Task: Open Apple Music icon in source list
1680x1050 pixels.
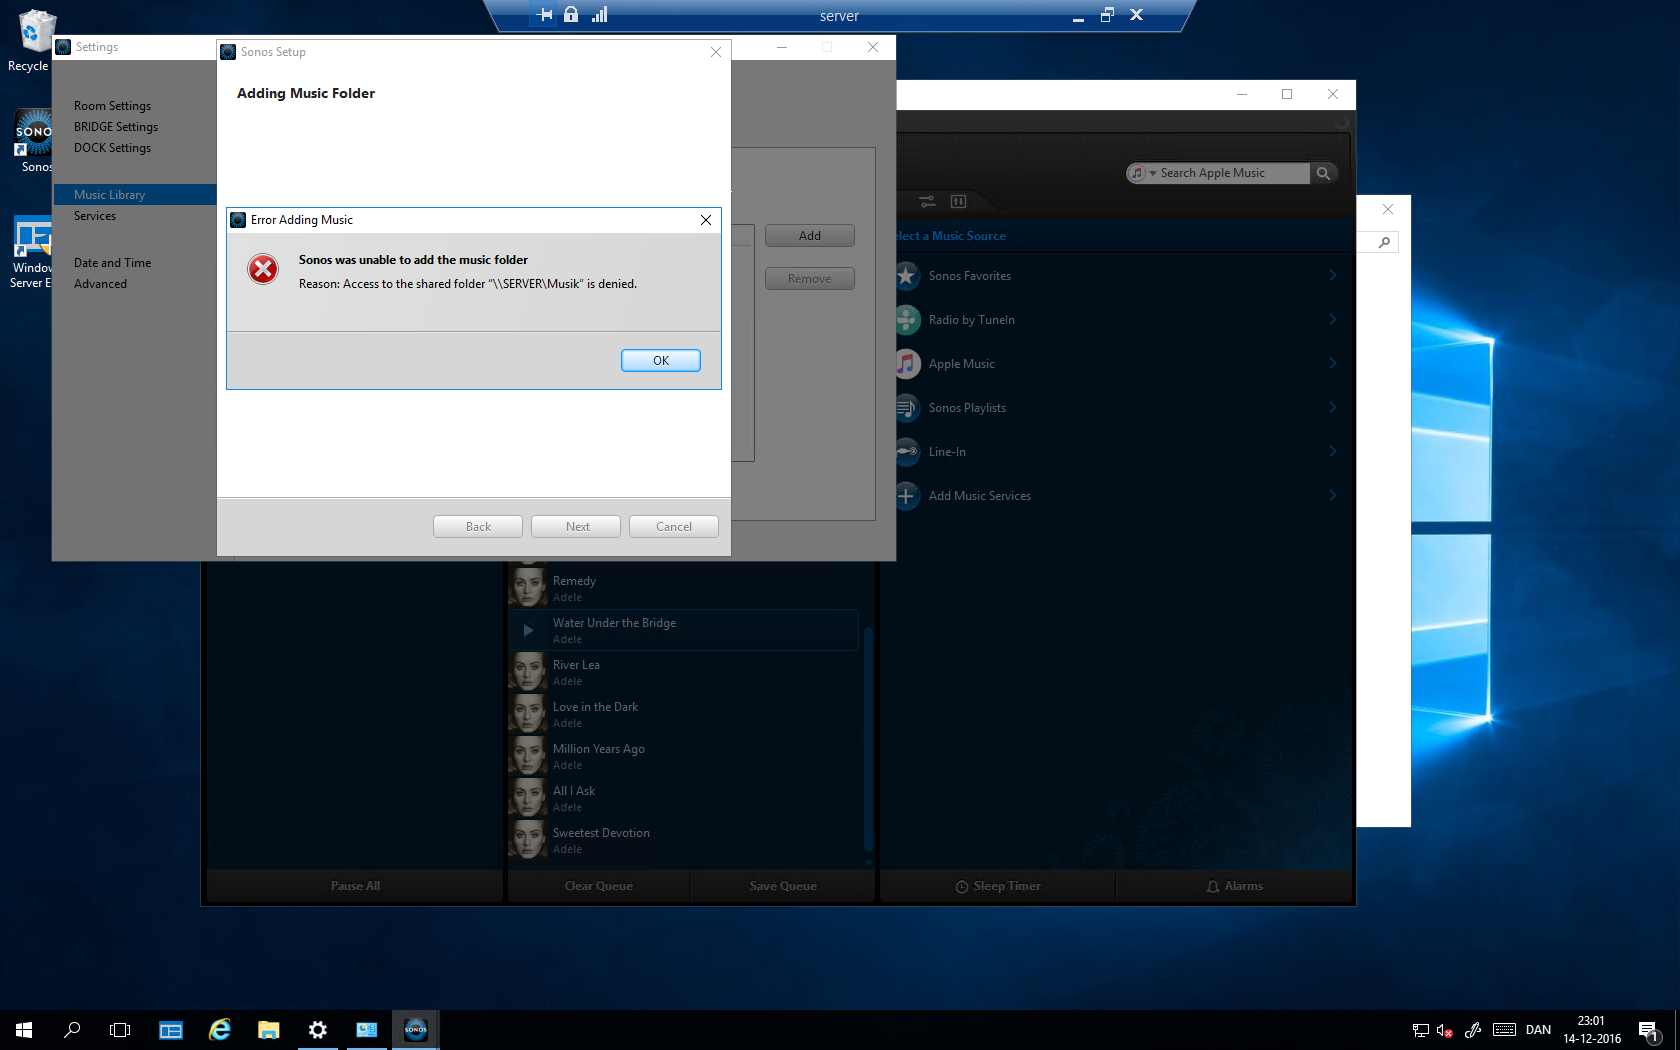Action: tap(907, 364)
